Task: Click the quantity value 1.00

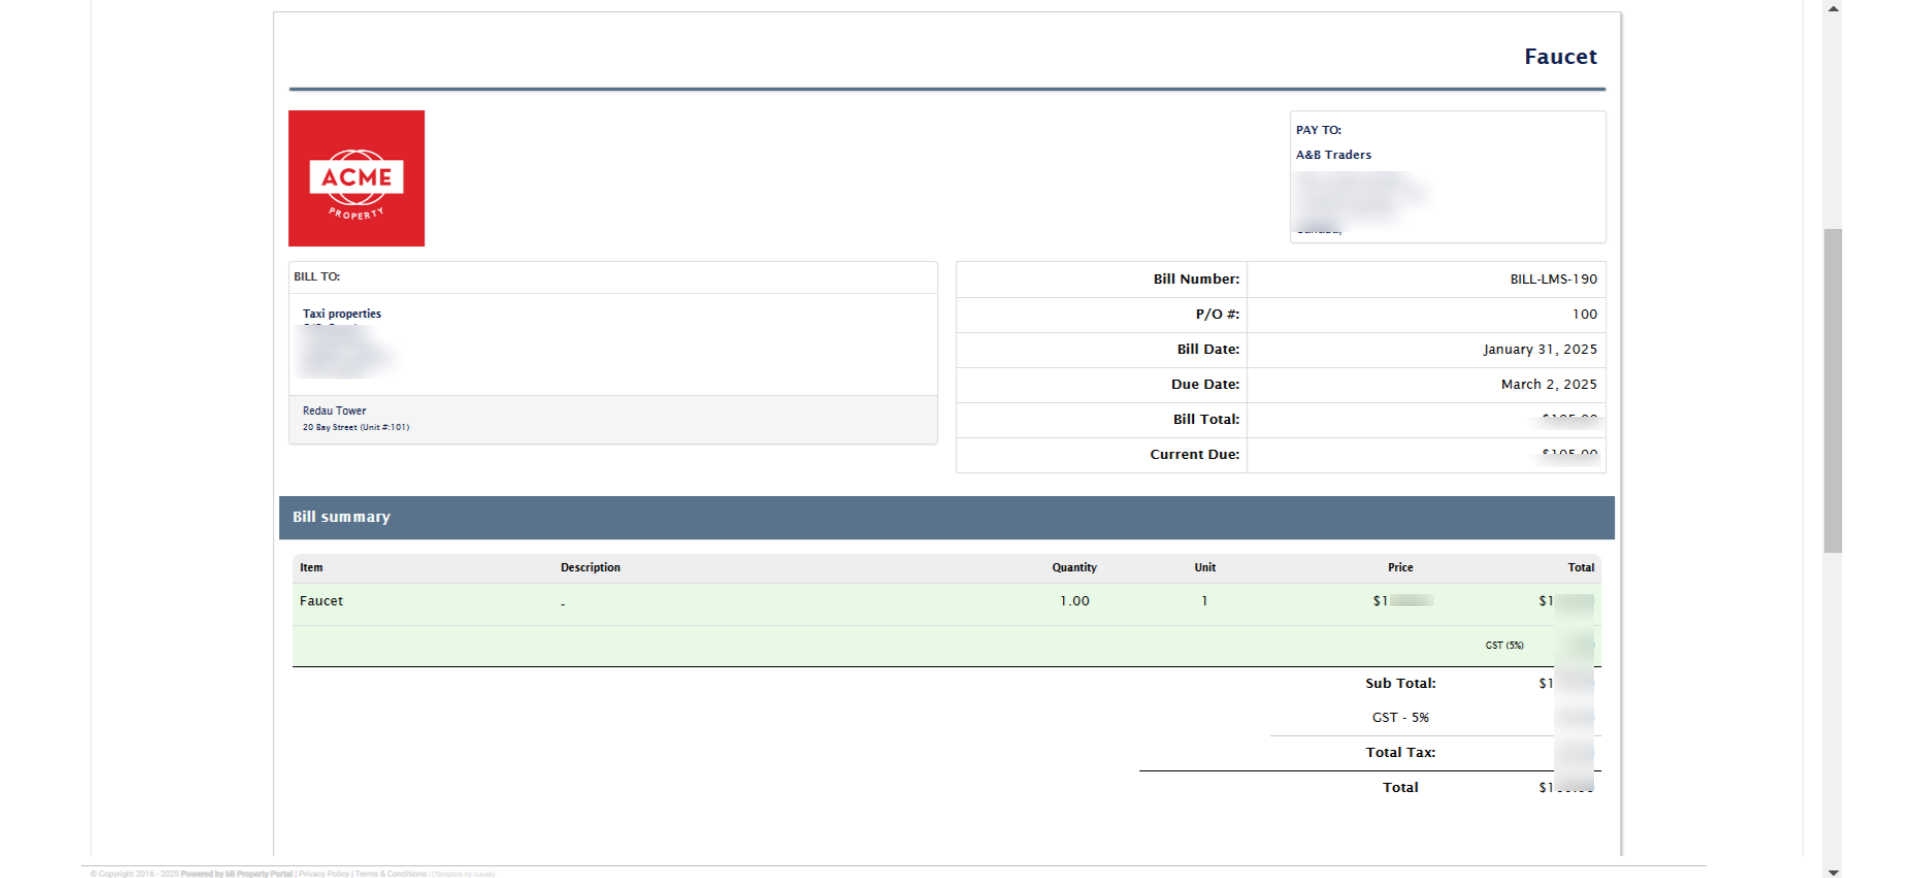Action: click(1075, 601)
